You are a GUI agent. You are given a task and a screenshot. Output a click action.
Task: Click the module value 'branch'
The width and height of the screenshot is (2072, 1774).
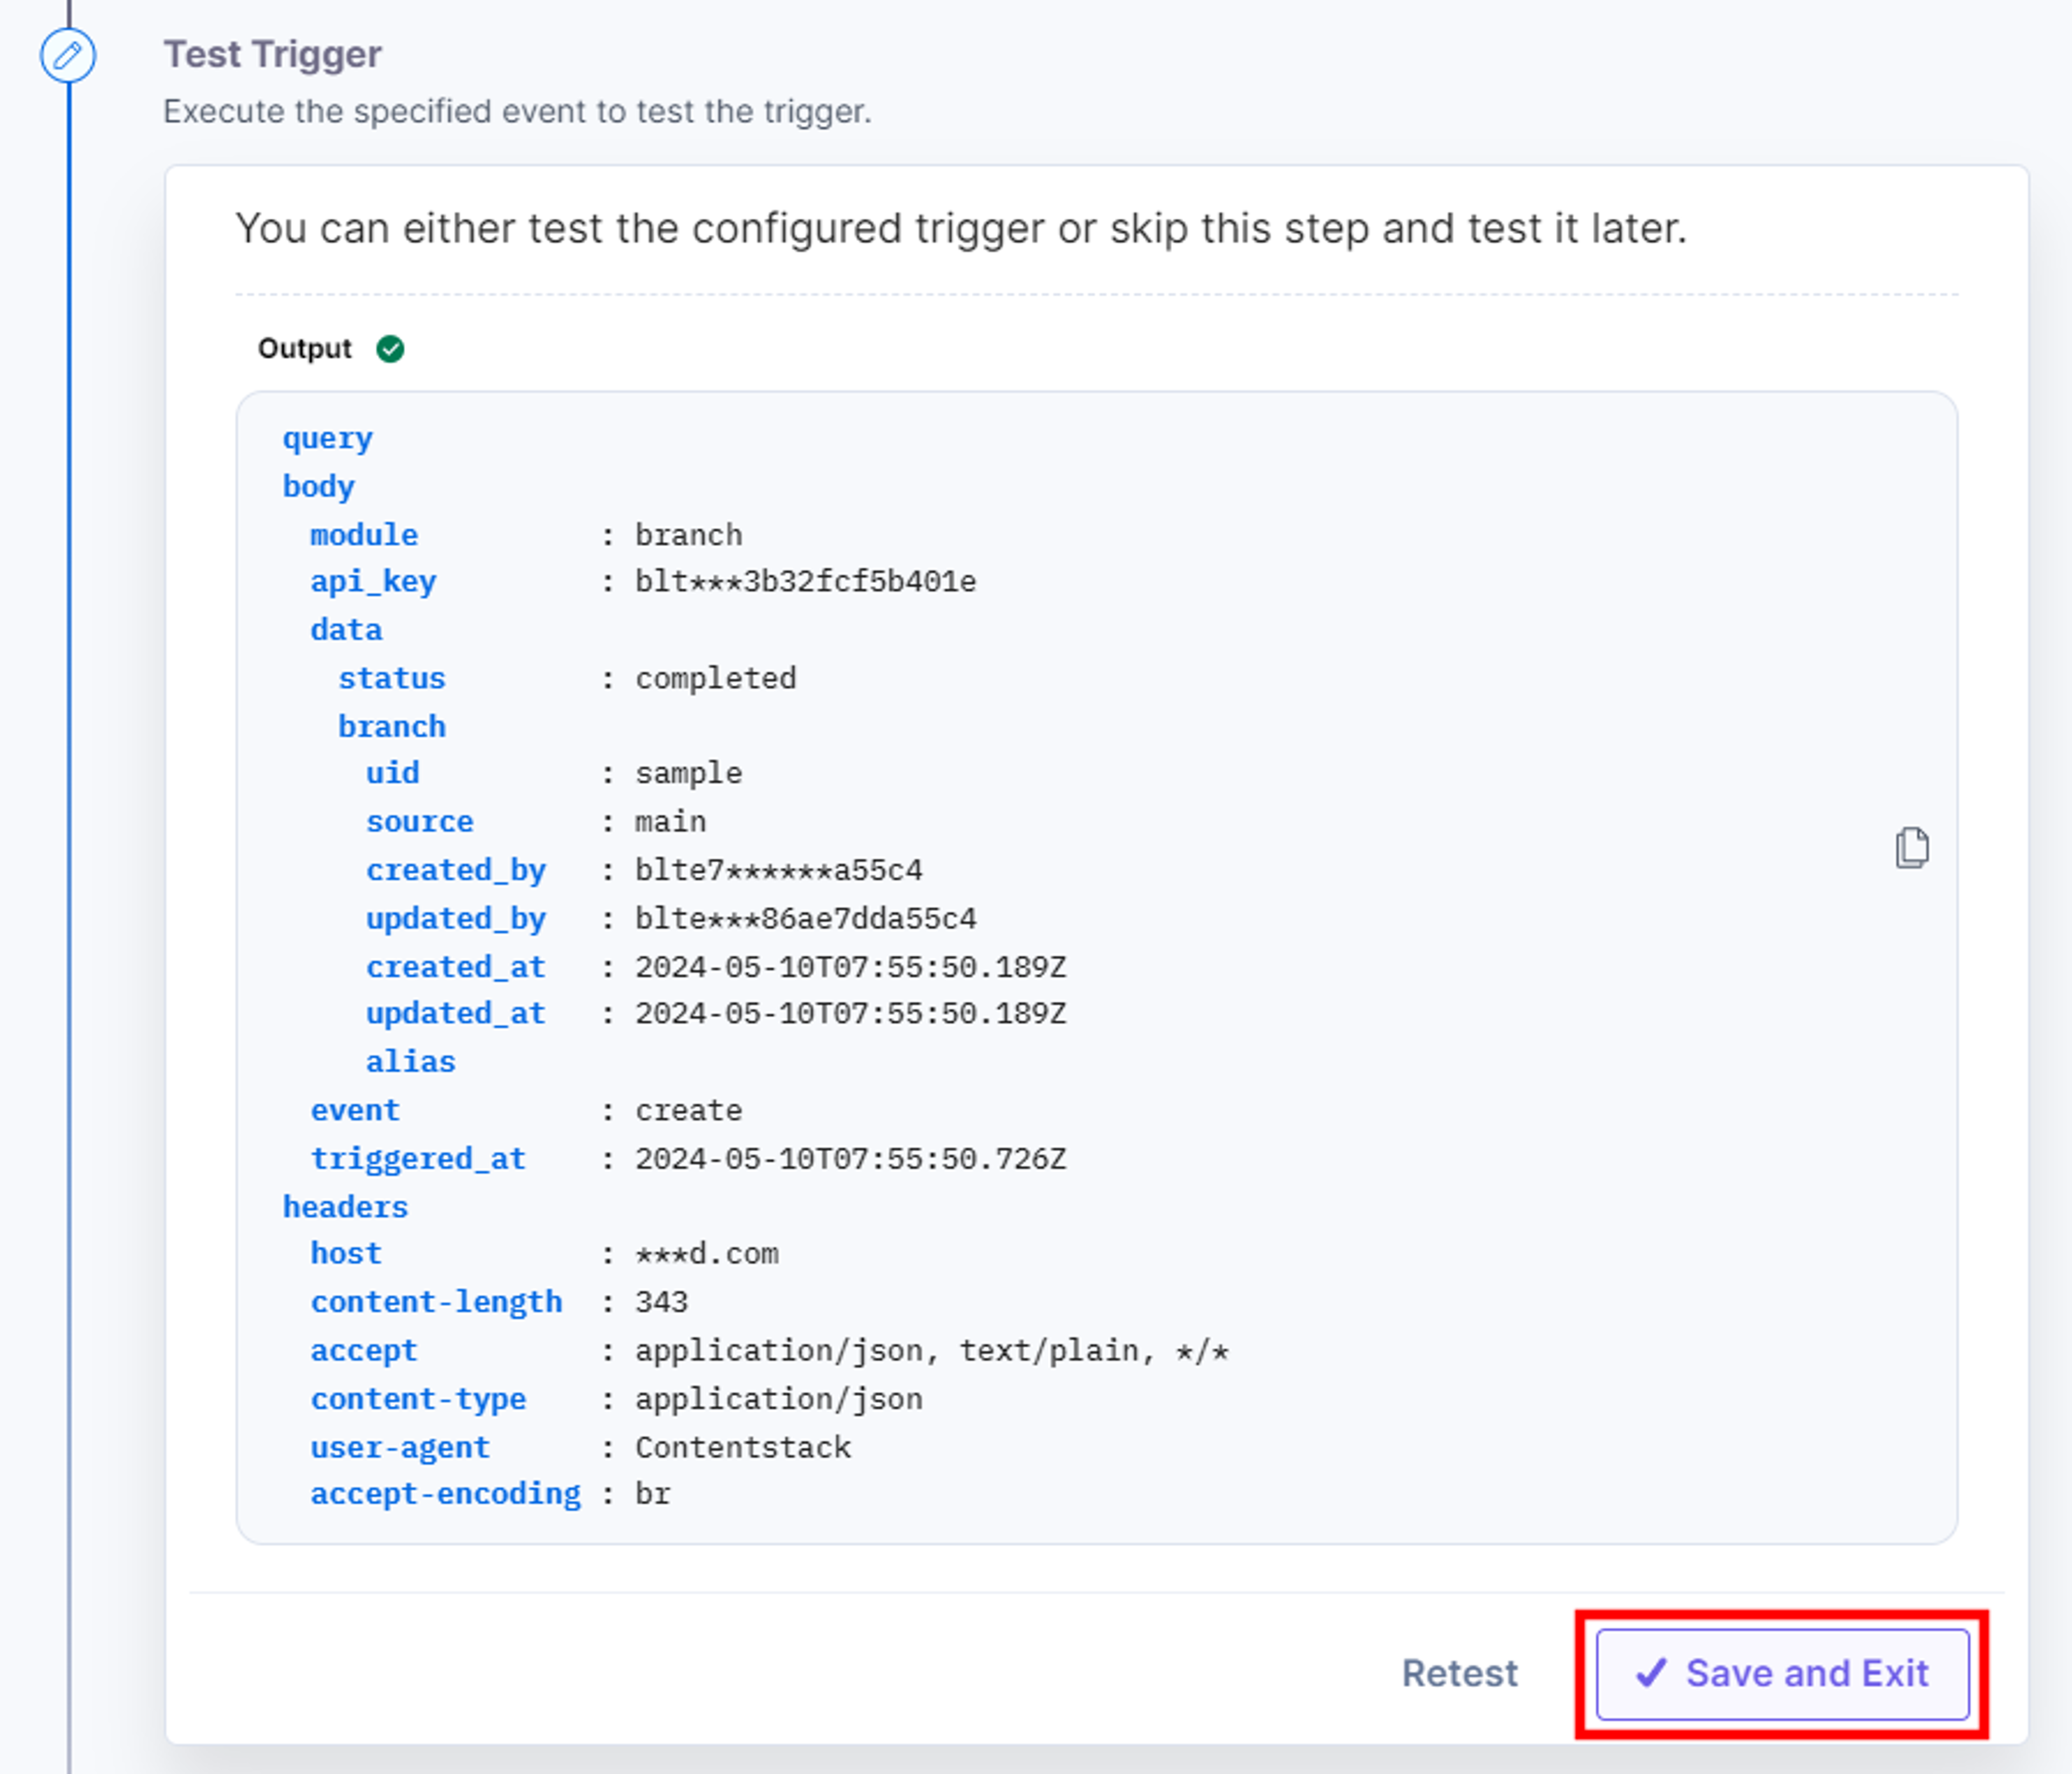[688, 535]
